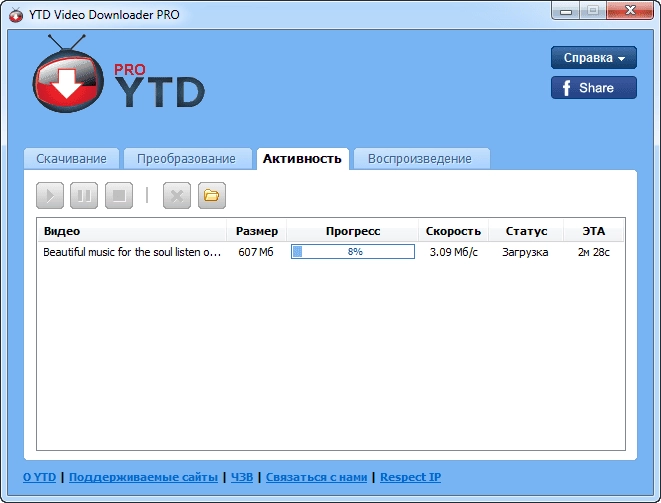Click the 3.09 Мб/с speed value

[454, 252]
